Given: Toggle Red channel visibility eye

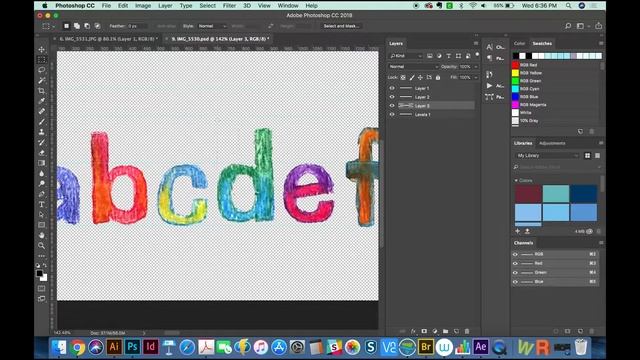Looking at the screenshot, I should pos(515,263).
